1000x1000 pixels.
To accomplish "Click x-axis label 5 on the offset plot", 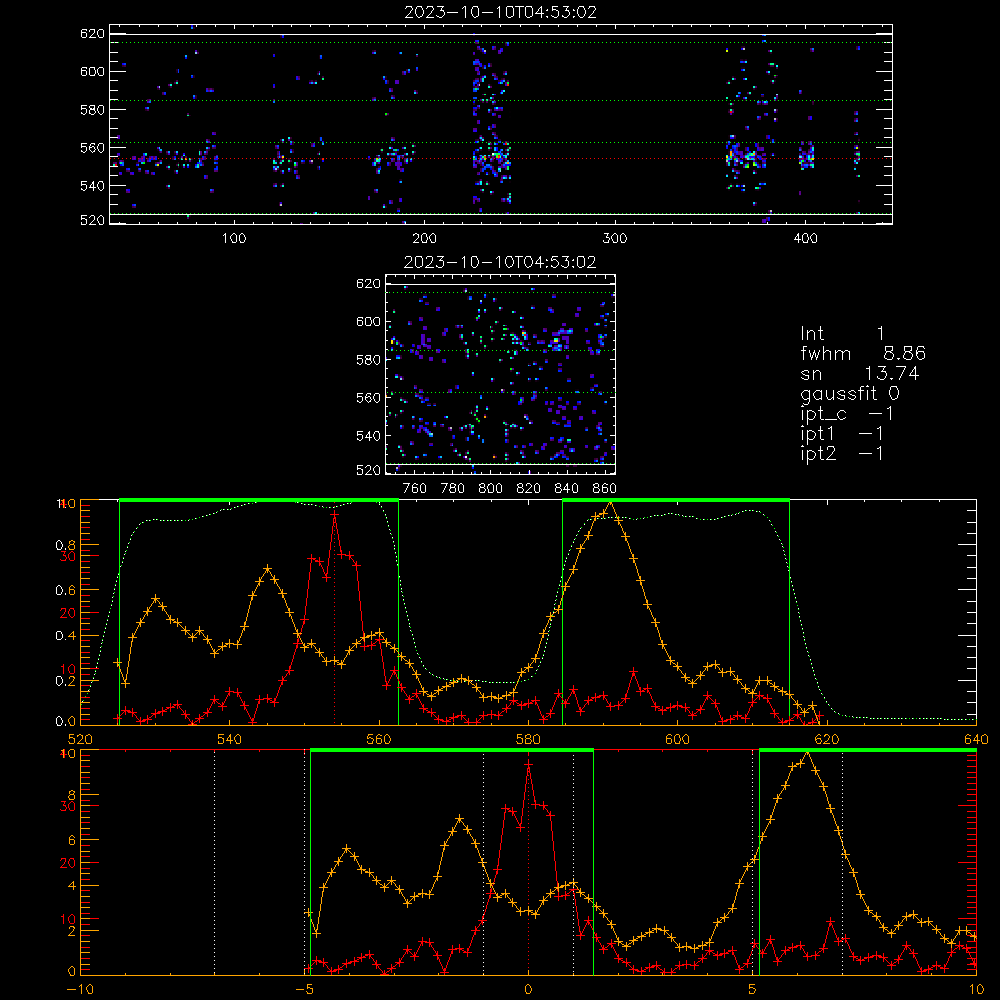I will [x=752, y=990].
